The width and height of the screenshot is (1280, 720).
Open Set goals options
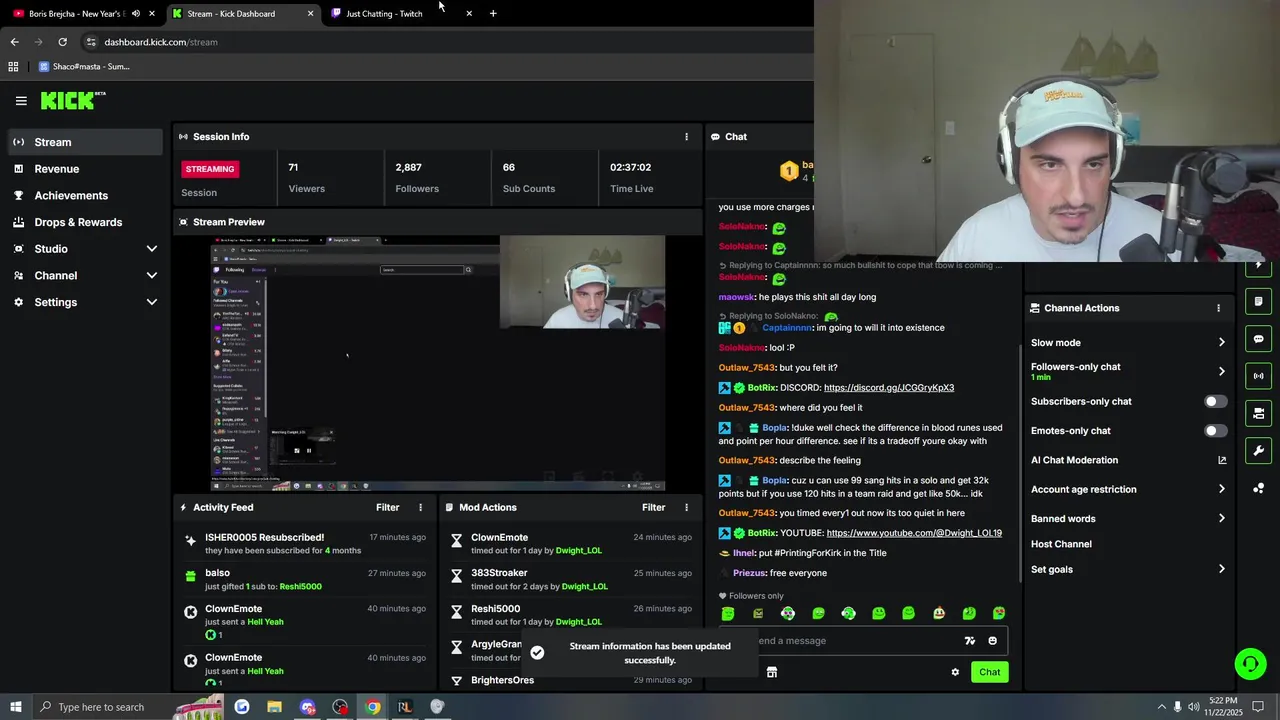point(1127,570)
